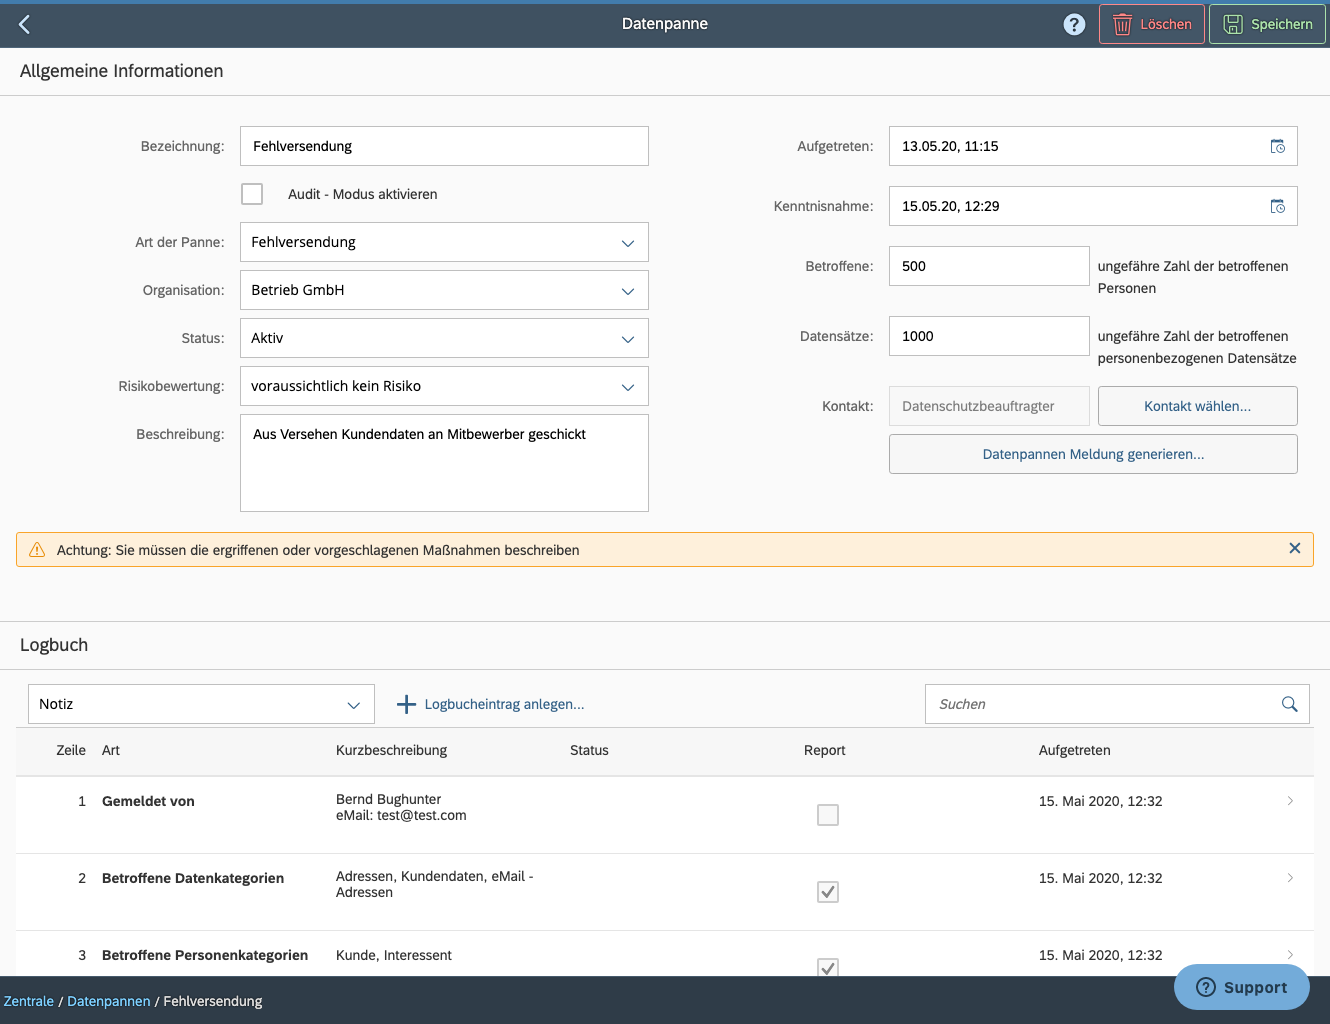Click Datenpannen Meldung generieren button

1093,454
